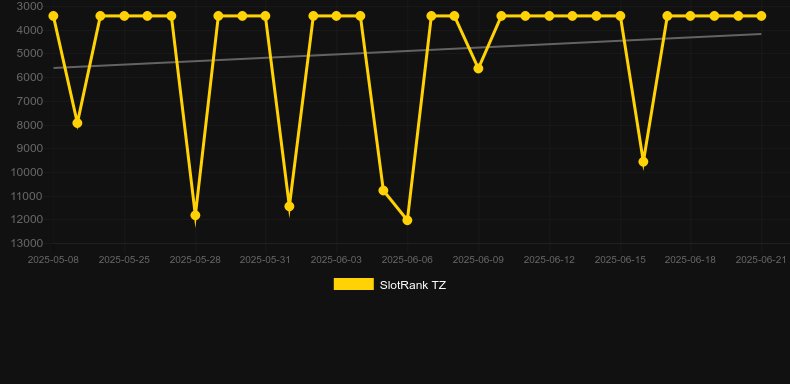Click the 2025-06-06 x-axis date label

(407, 260)
